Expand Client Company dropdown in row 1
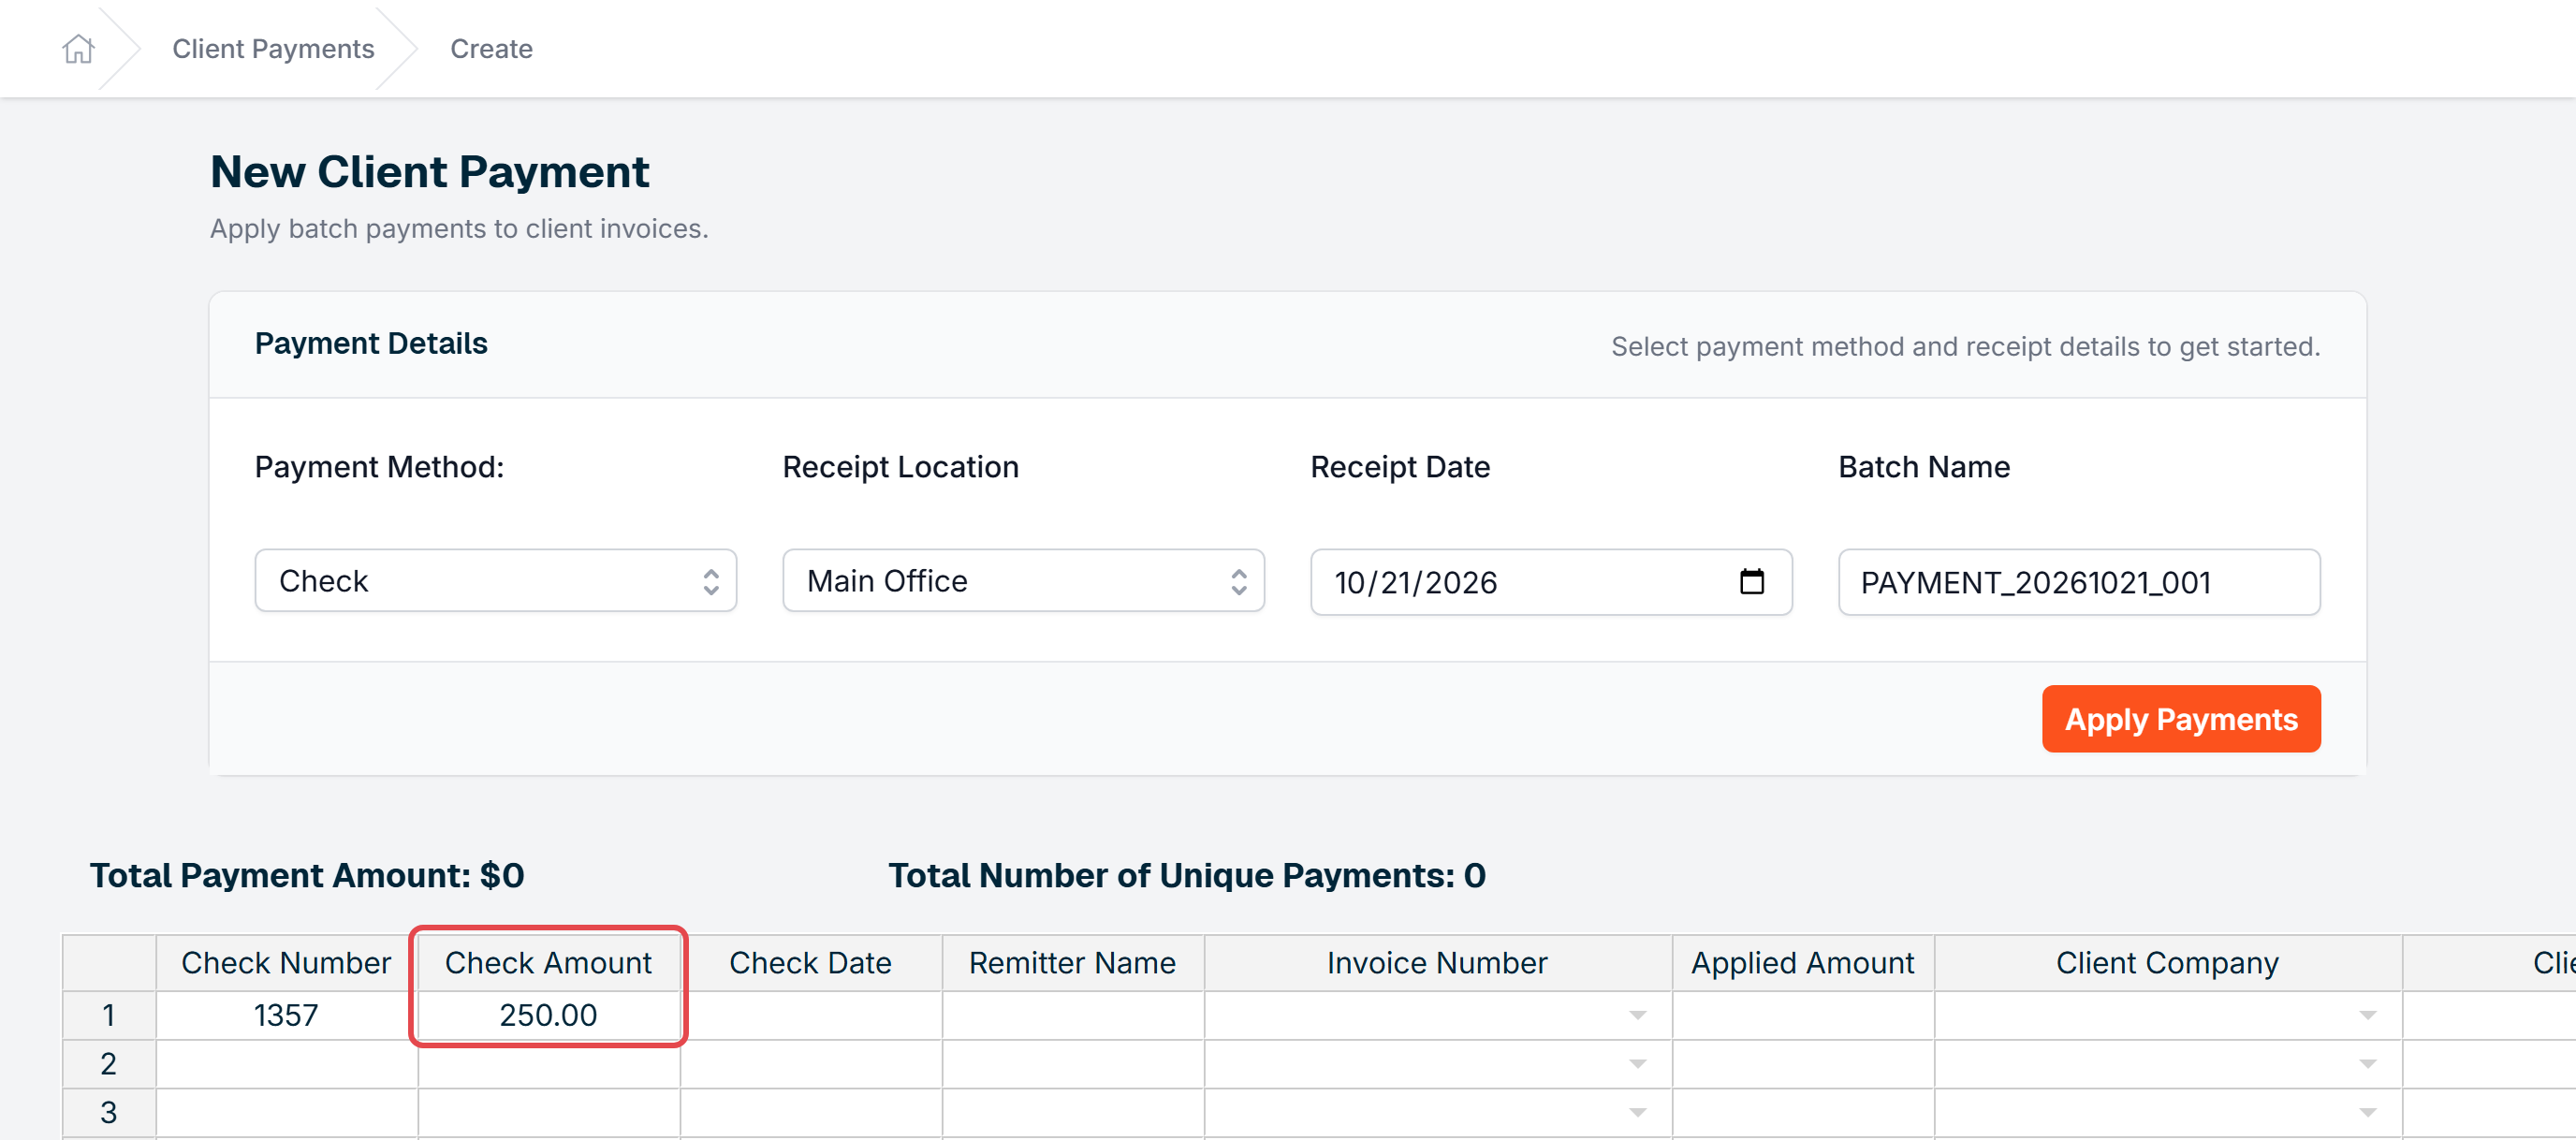 [2367, 1016]
